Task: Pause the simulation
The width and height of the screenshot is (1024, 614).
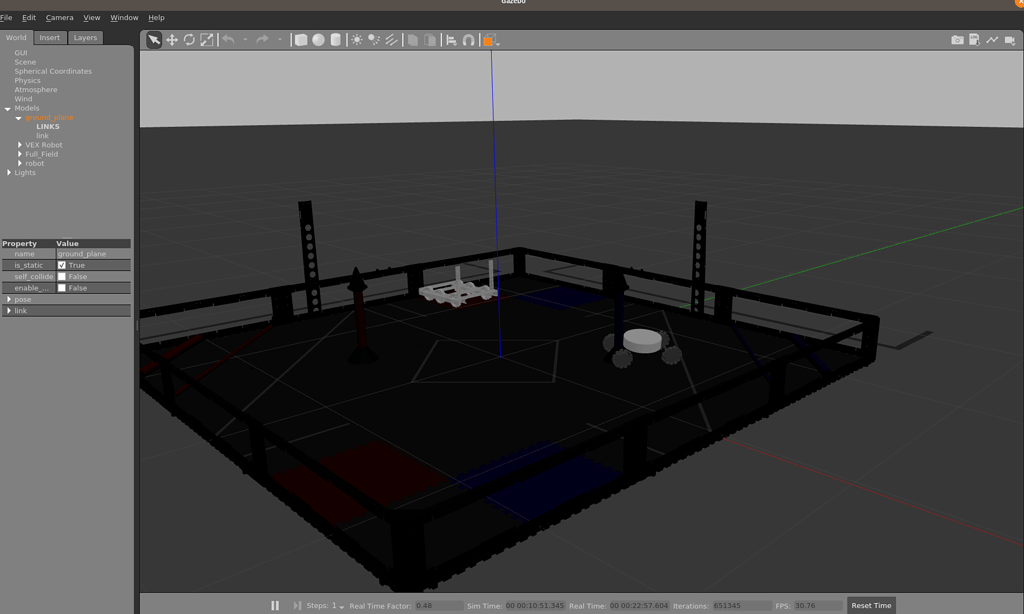Action: coord(275,605)
